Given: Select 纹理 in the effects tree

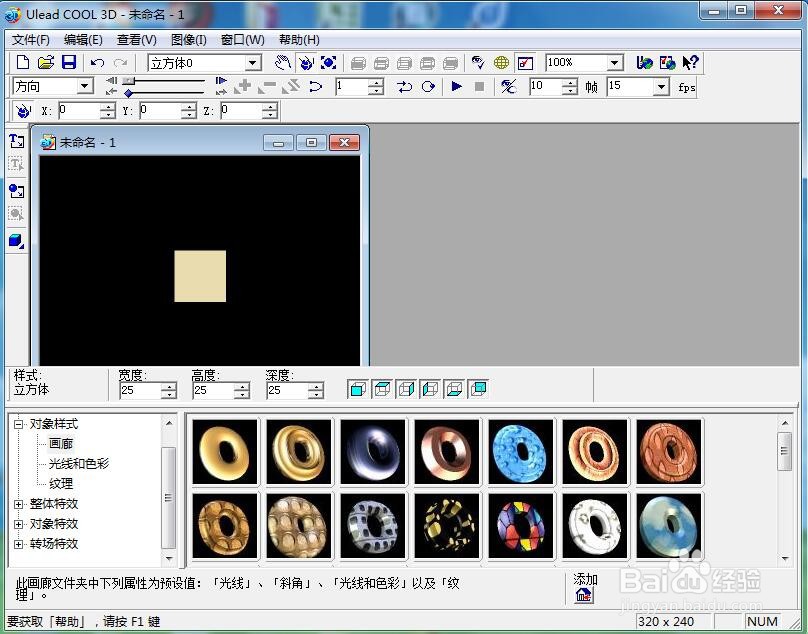Looking at the screenshot, I should click(61, 484).
